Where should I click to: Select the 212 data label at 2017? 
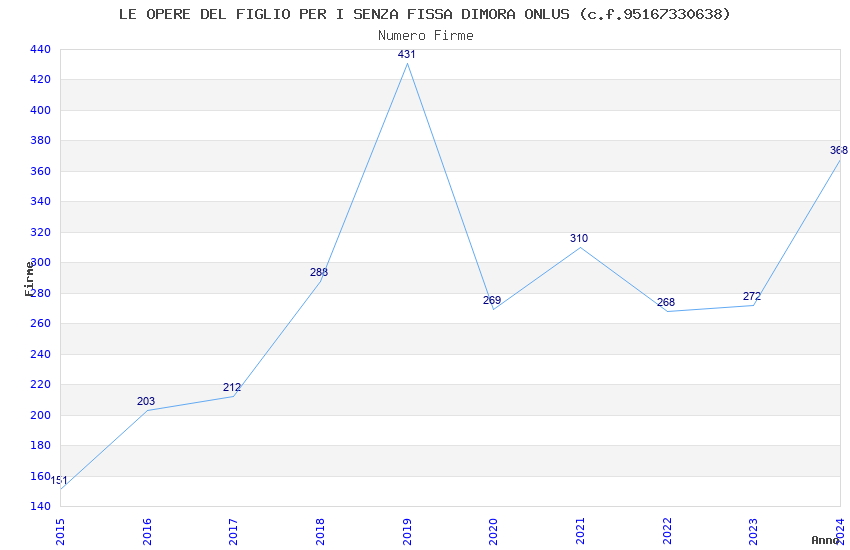232,387
